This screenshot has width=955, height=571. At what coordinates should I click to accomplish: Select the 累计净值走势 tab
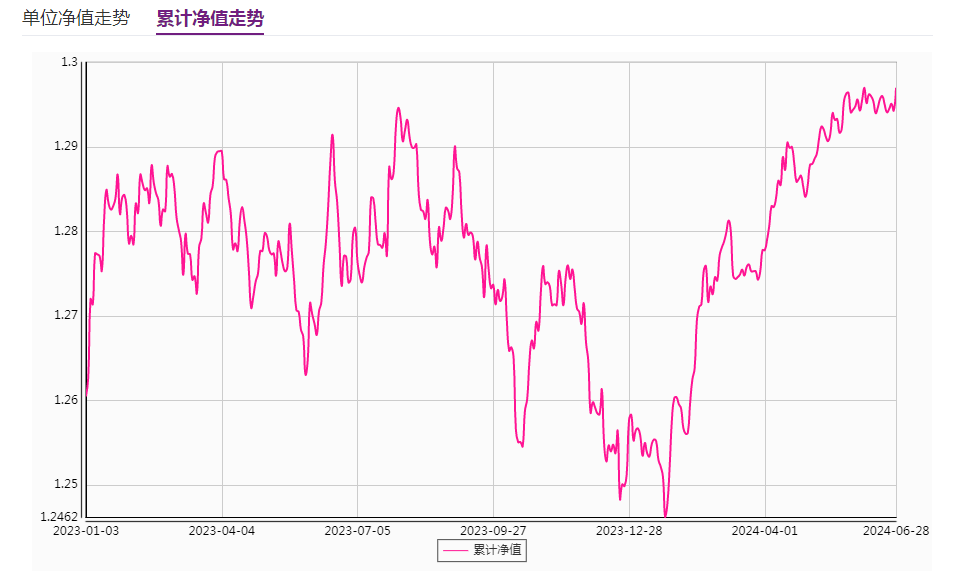[x=210, y=18]
